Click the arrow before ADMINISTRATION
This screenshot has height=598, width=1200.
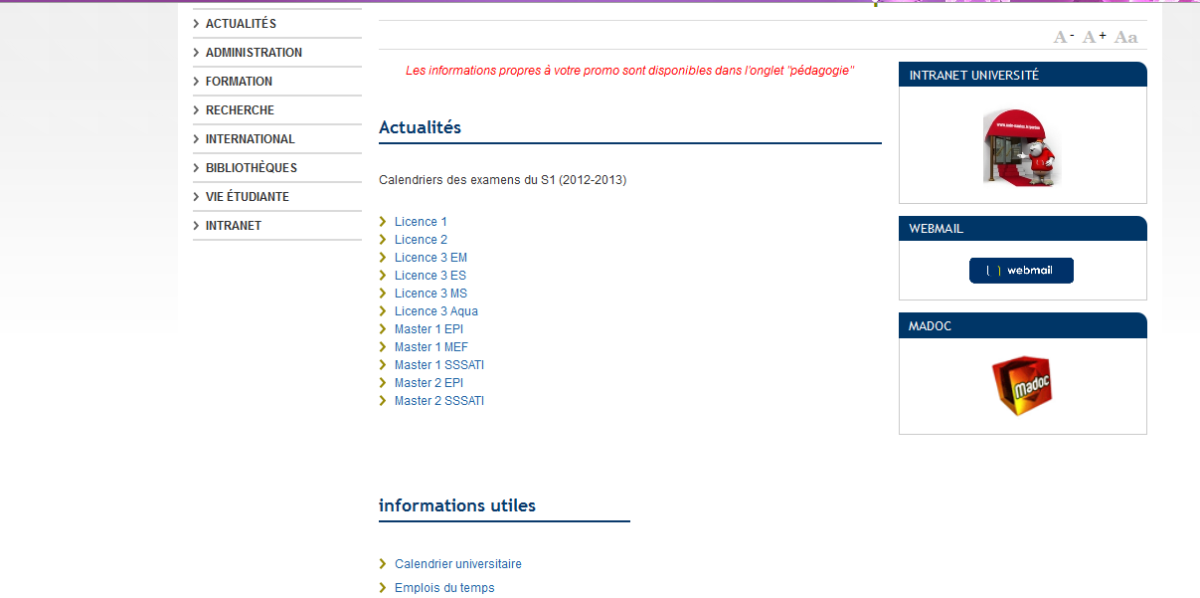point(196,53)
